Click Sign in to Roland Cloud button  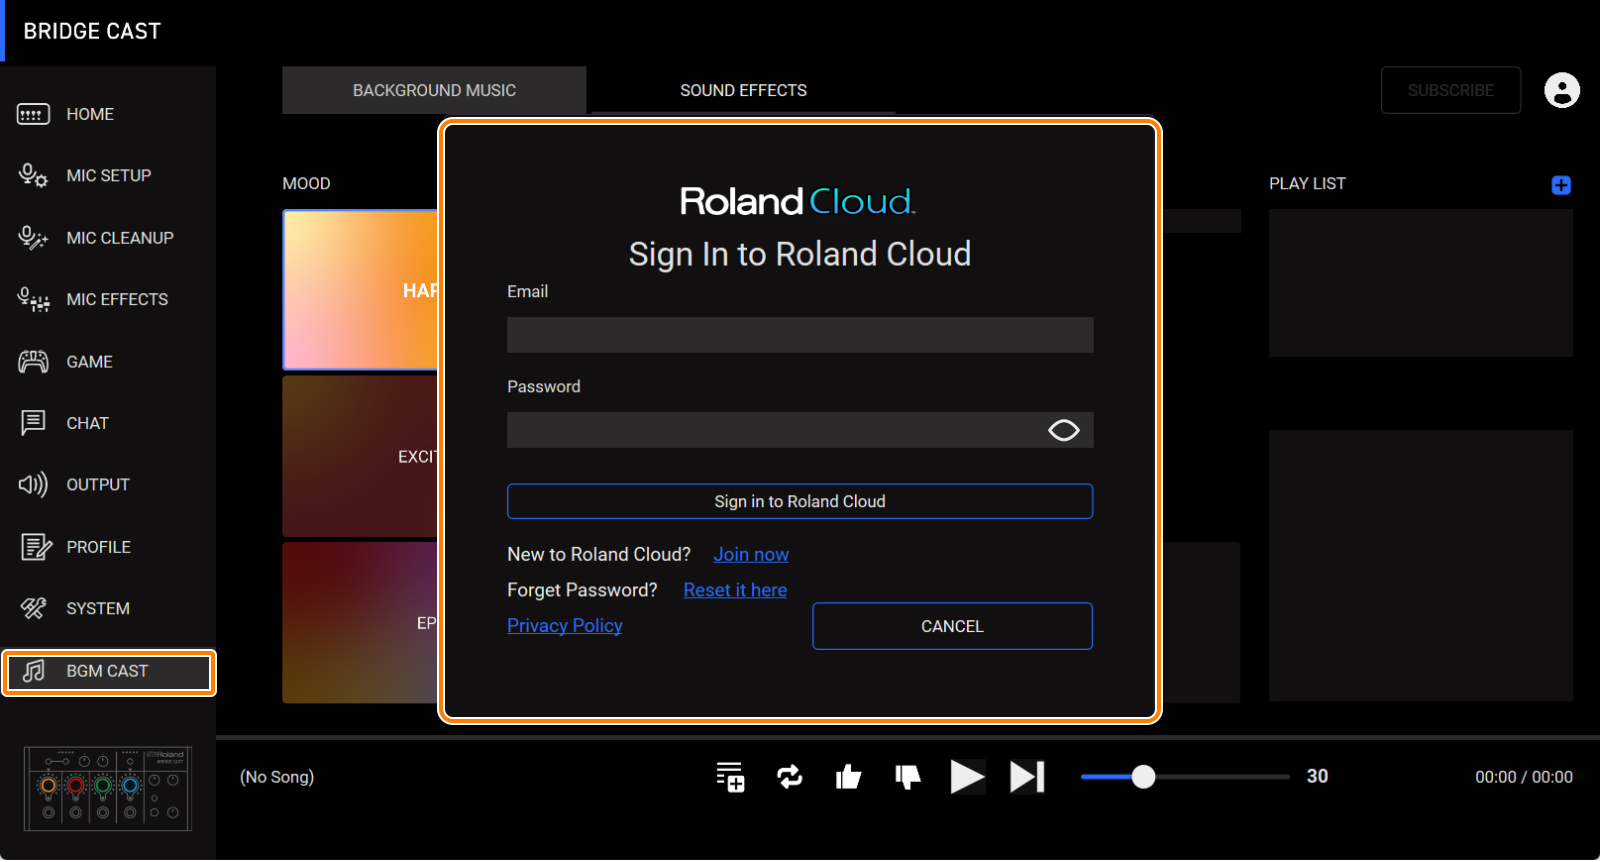coord(799,502)
